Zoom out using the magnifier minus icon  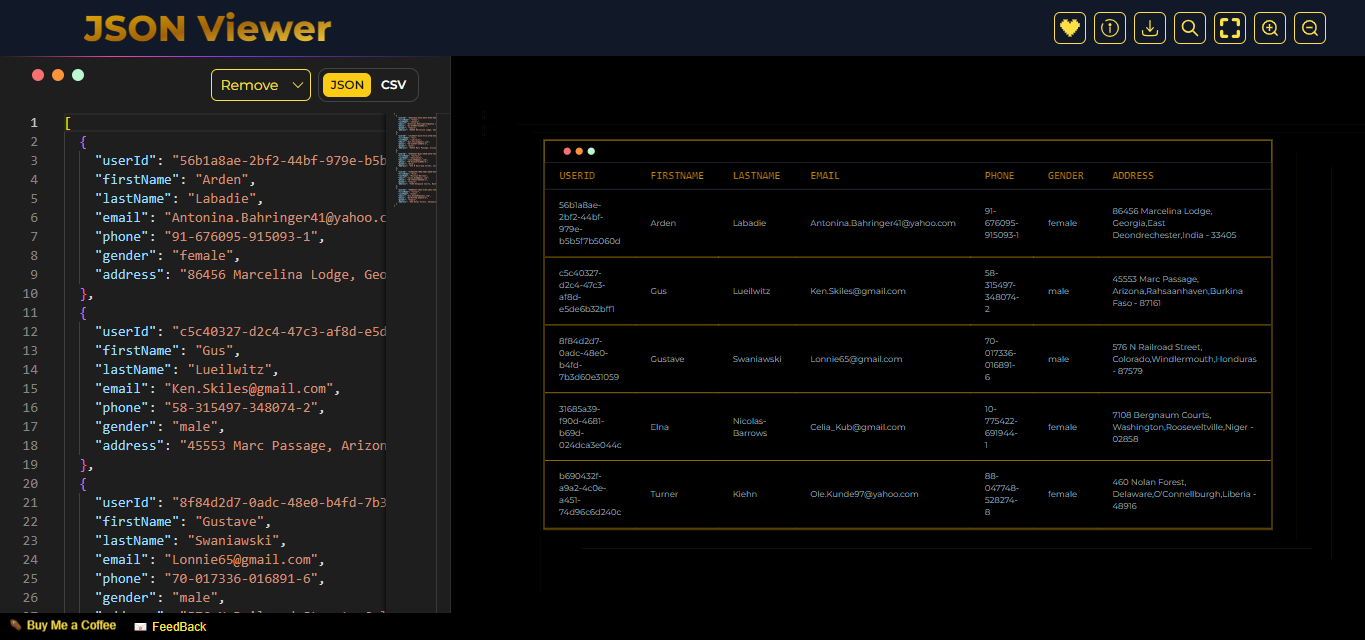tap(1309, 28)
